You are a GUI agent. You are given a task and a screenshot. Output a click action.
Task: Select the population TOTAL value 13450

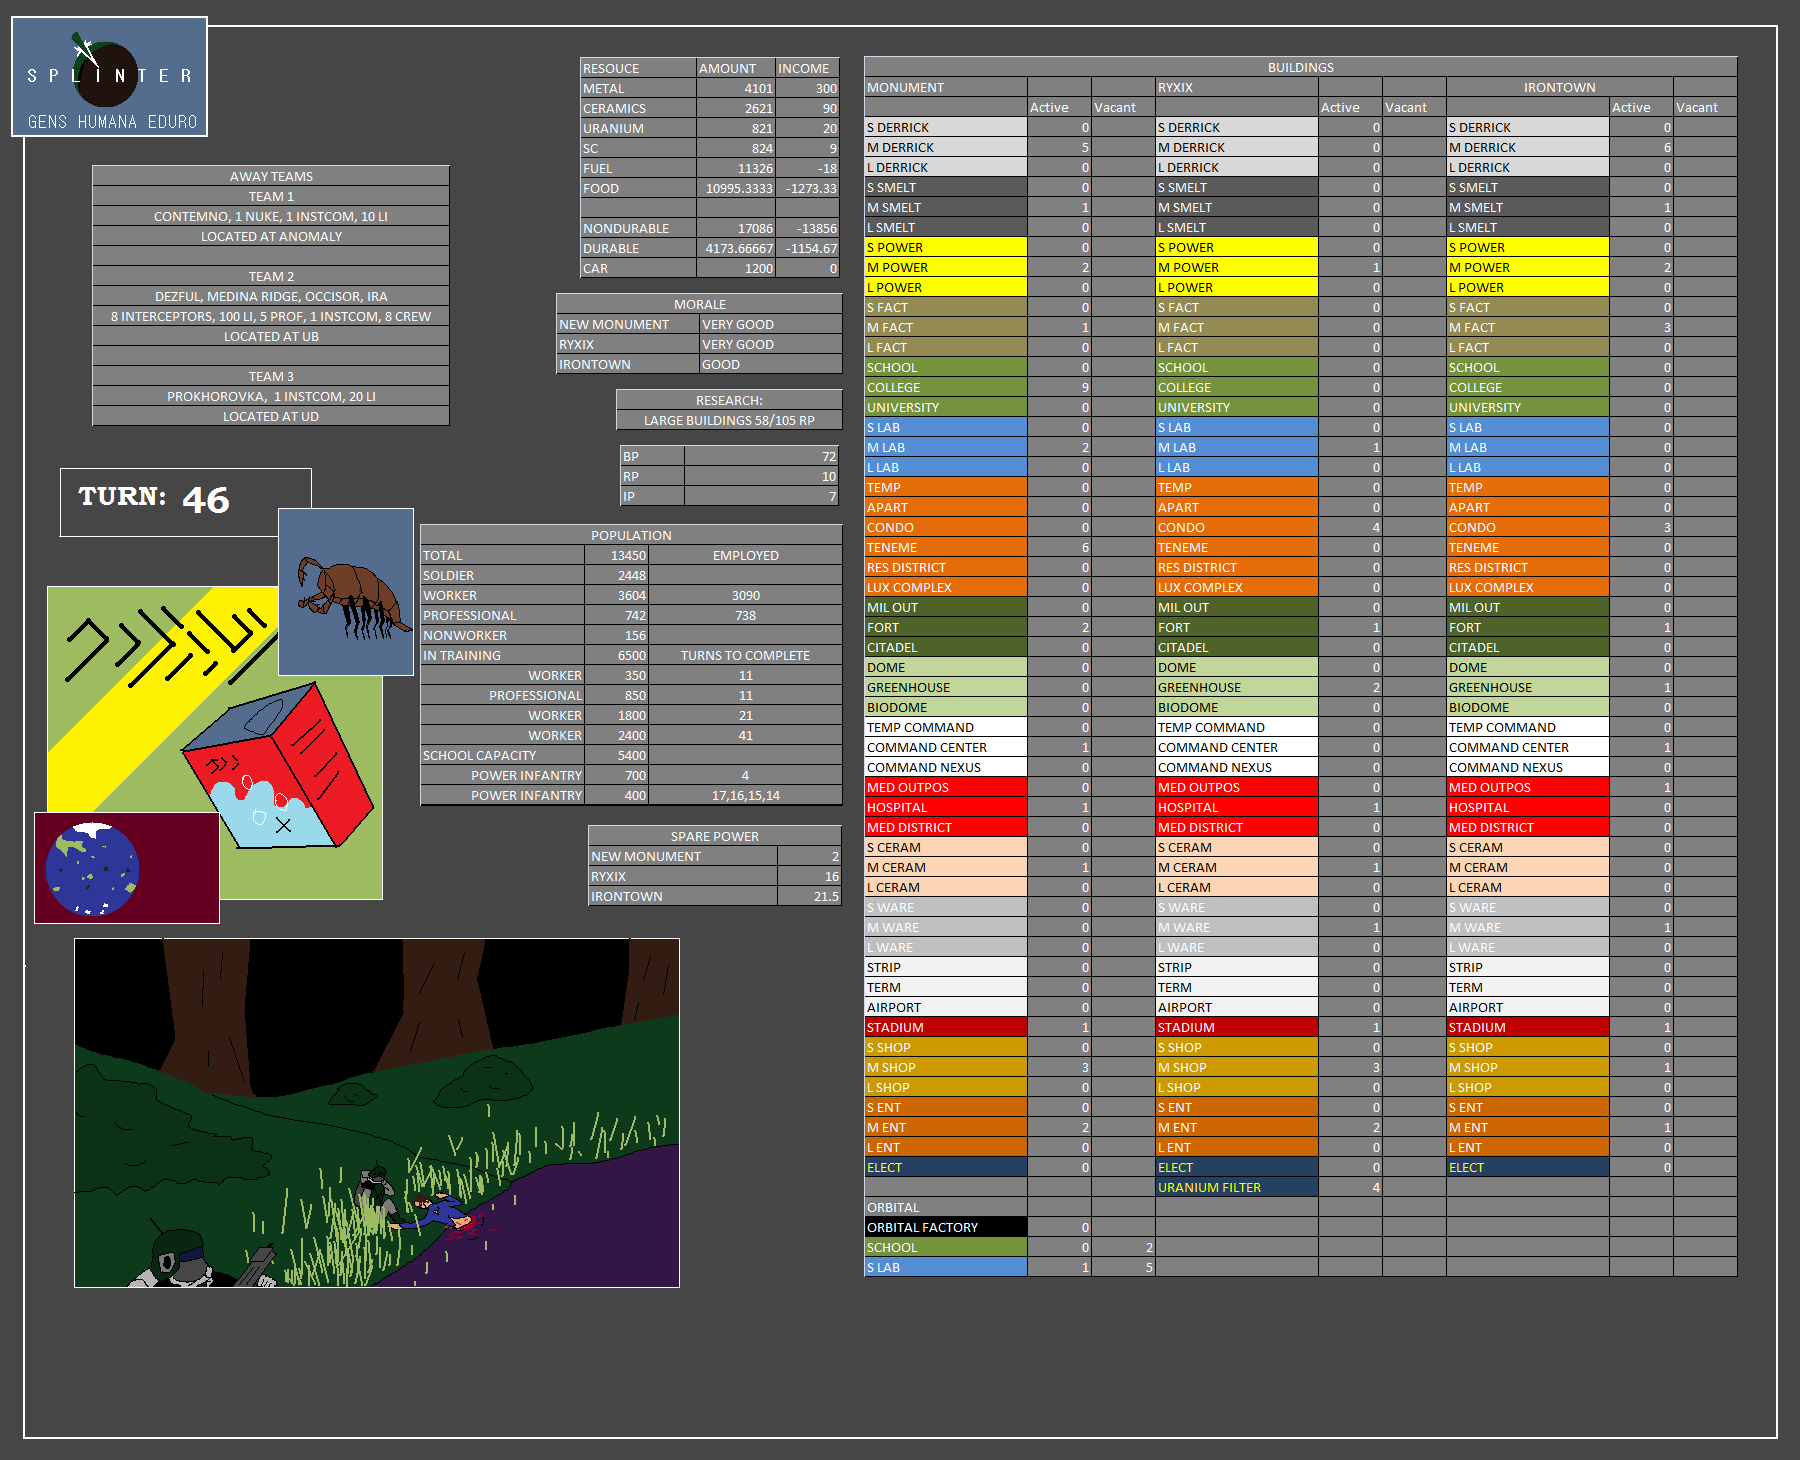click(x=617, y=556)
